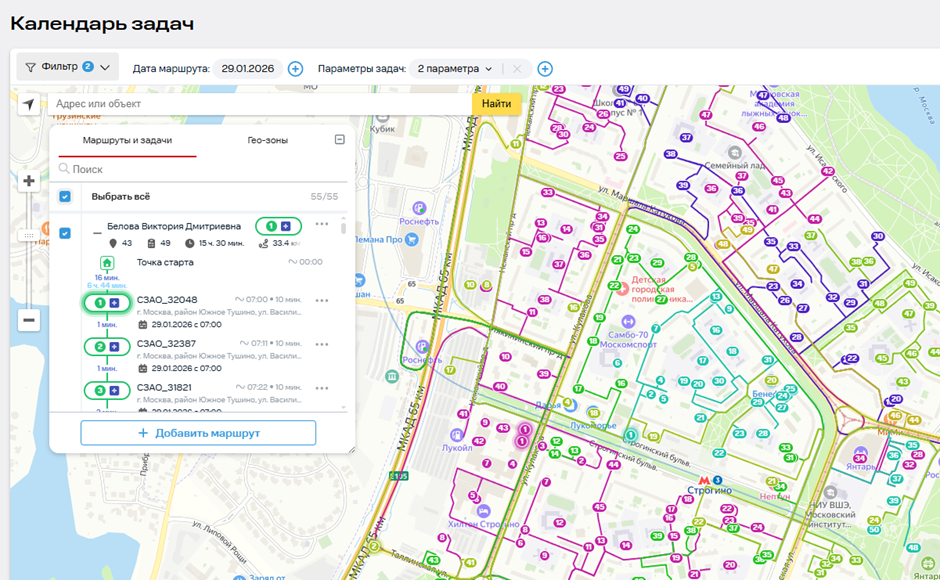Open the Фильтр dropdown
The width and height of the screenshot is (940, 580).
[x=68, y=67]
